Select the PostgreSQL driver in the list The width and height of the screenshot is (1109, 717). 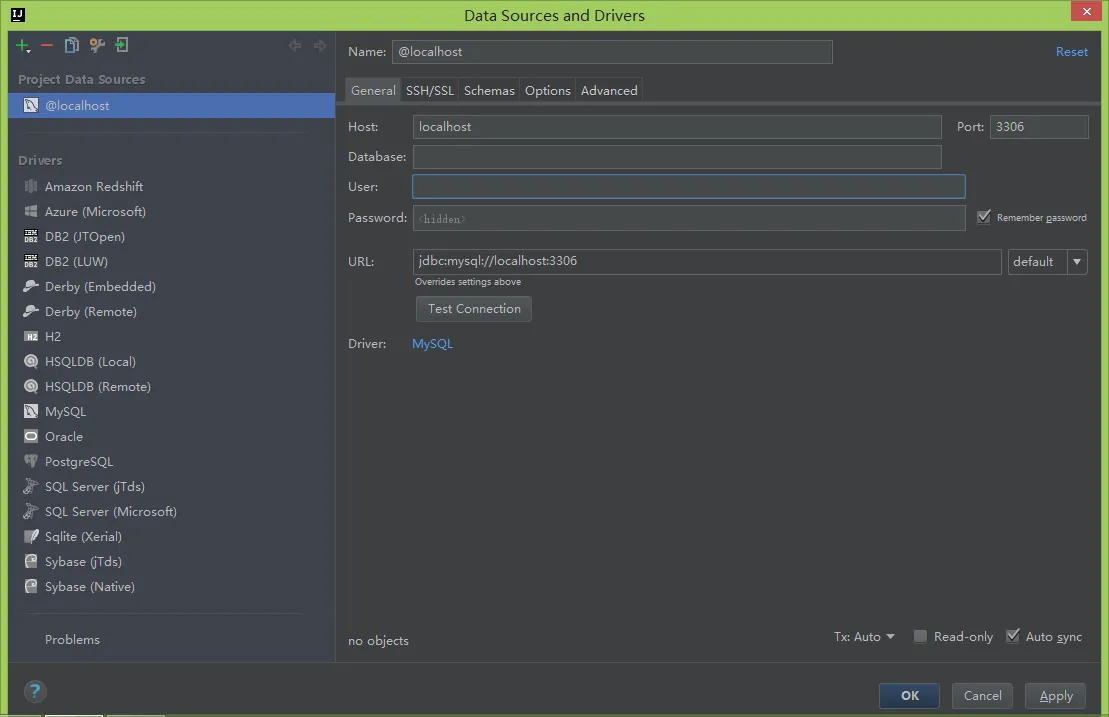click(x=78, y=462)
